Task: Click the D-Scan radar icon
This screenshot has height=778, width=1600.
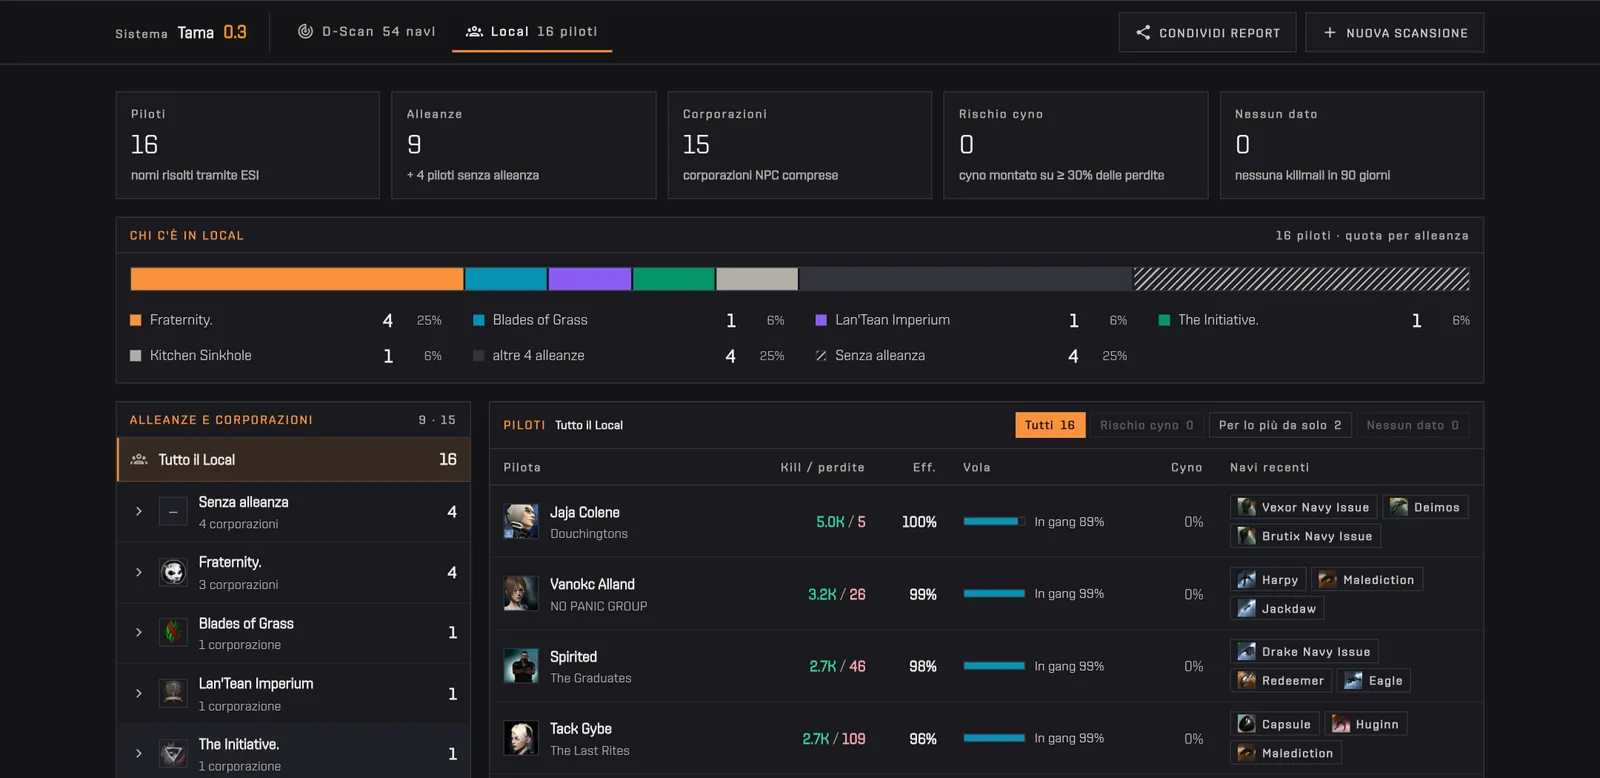Action: 306,31
